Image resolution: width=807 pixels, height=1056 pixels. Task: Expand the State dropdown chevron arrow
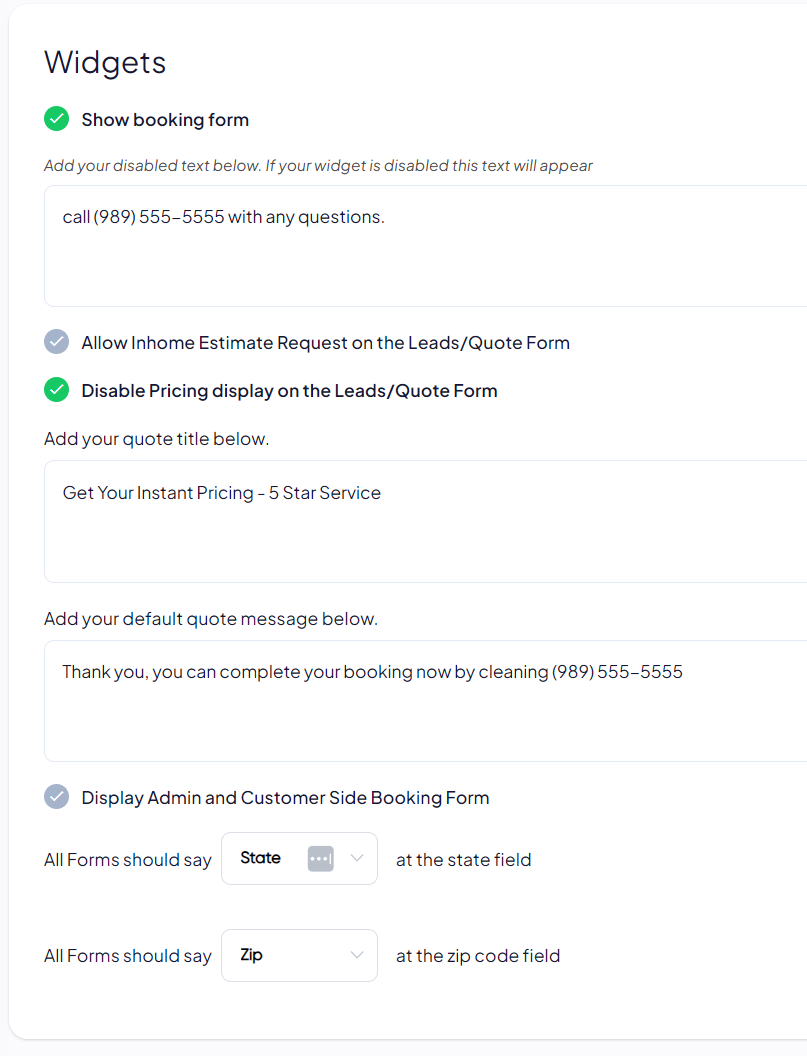pyautogui.click(x=357, y=858)
